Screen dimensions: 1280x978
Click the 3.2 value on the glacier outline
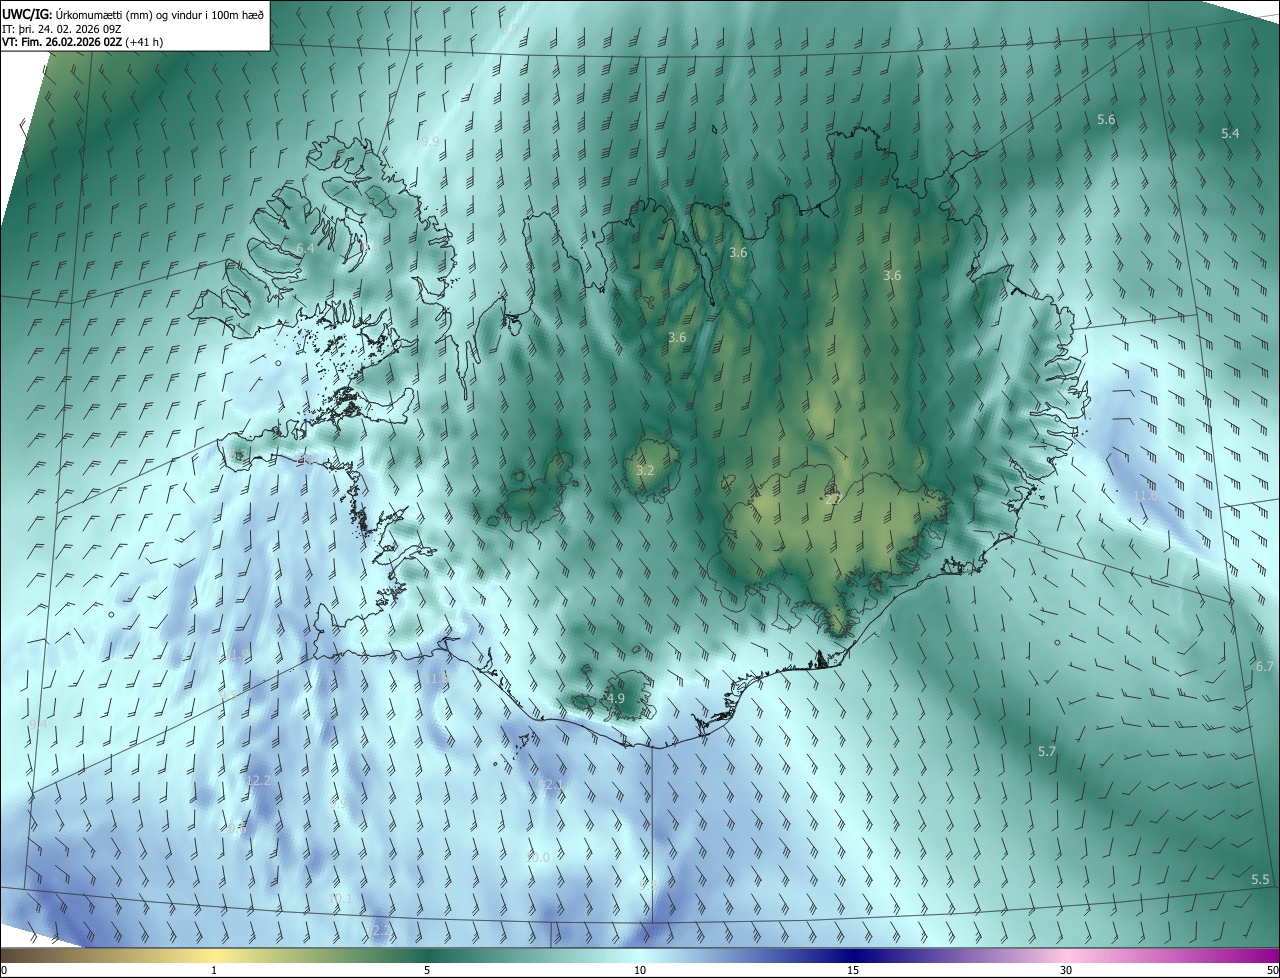click(645, 470)
